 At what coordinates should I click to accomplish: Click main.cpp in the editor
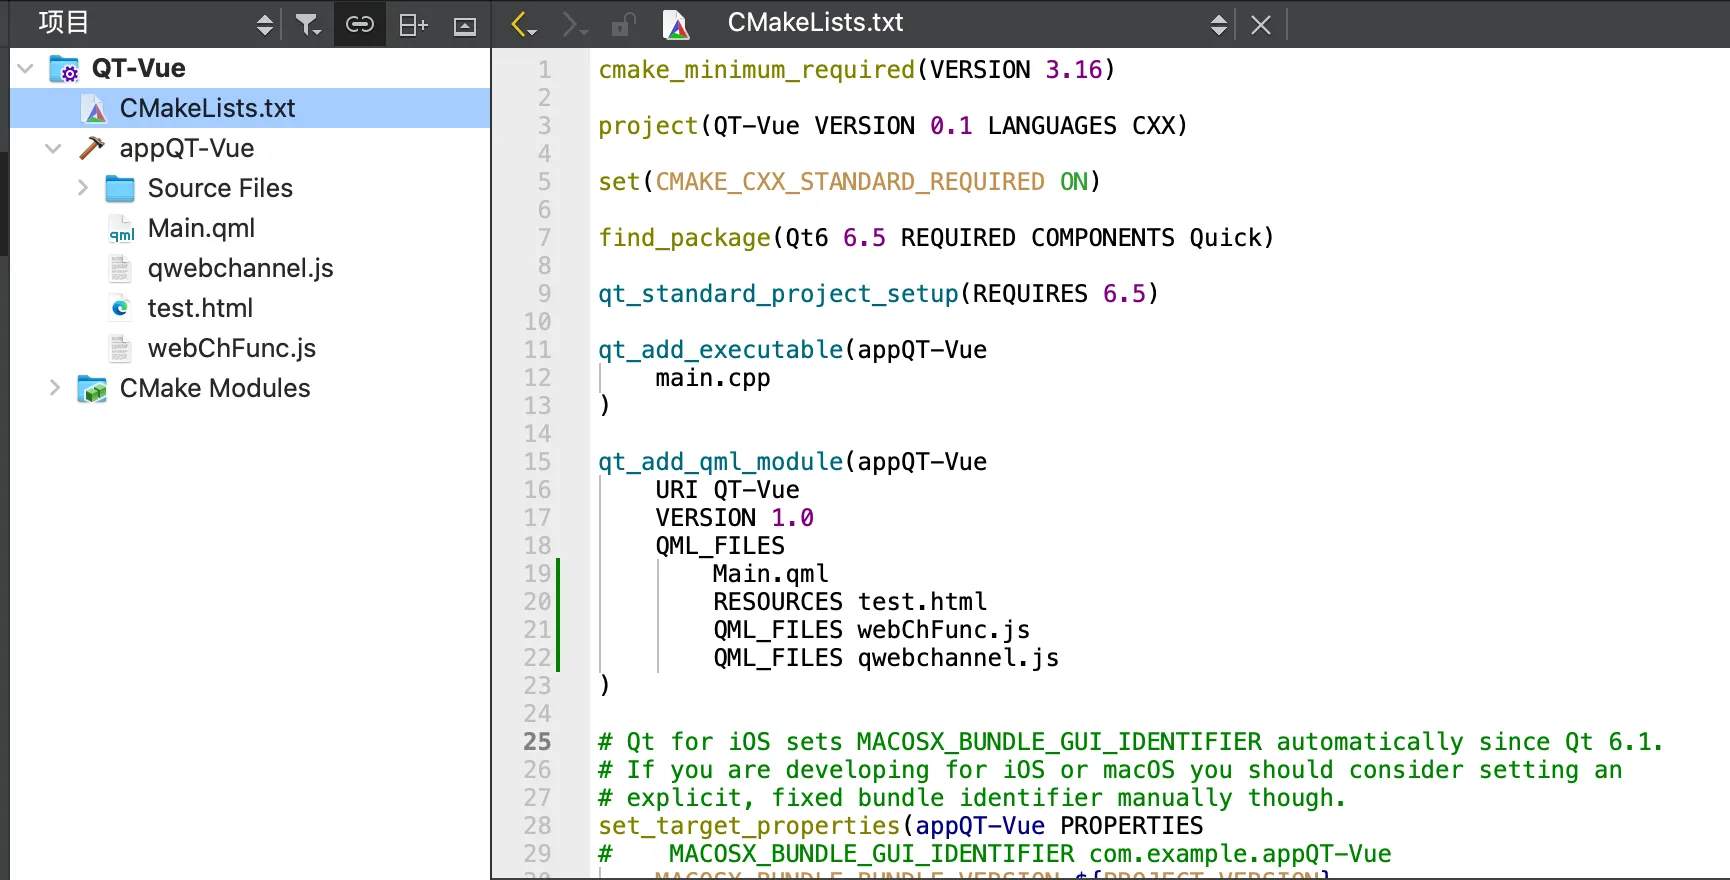tap(713, 378)
